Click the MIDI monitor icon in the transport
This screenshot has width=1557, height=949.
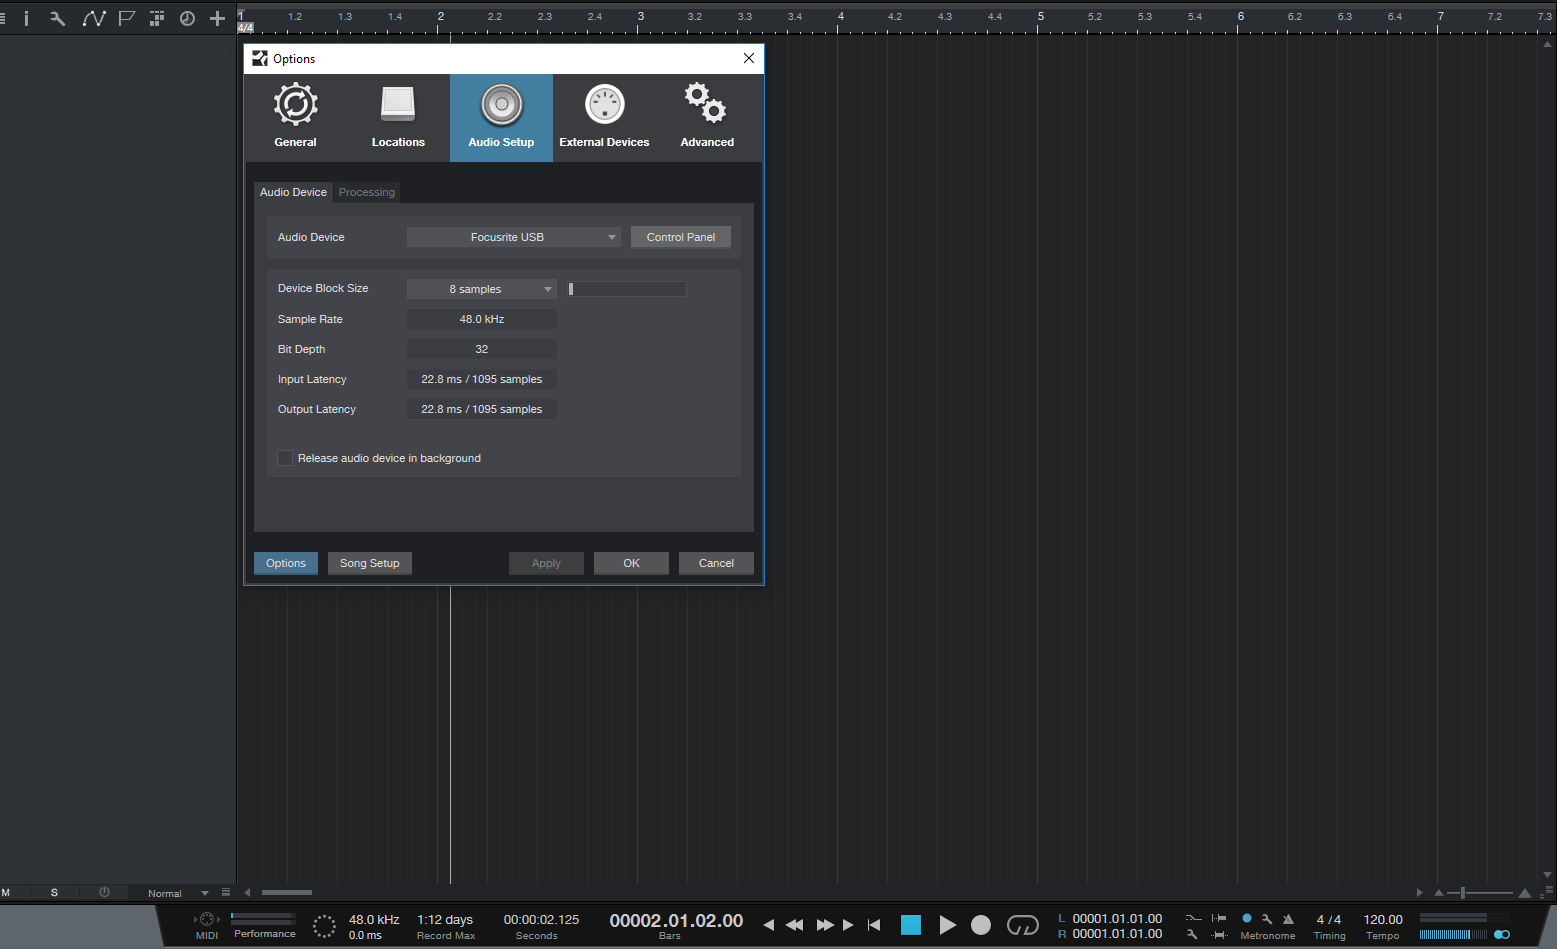coord(207,920)
